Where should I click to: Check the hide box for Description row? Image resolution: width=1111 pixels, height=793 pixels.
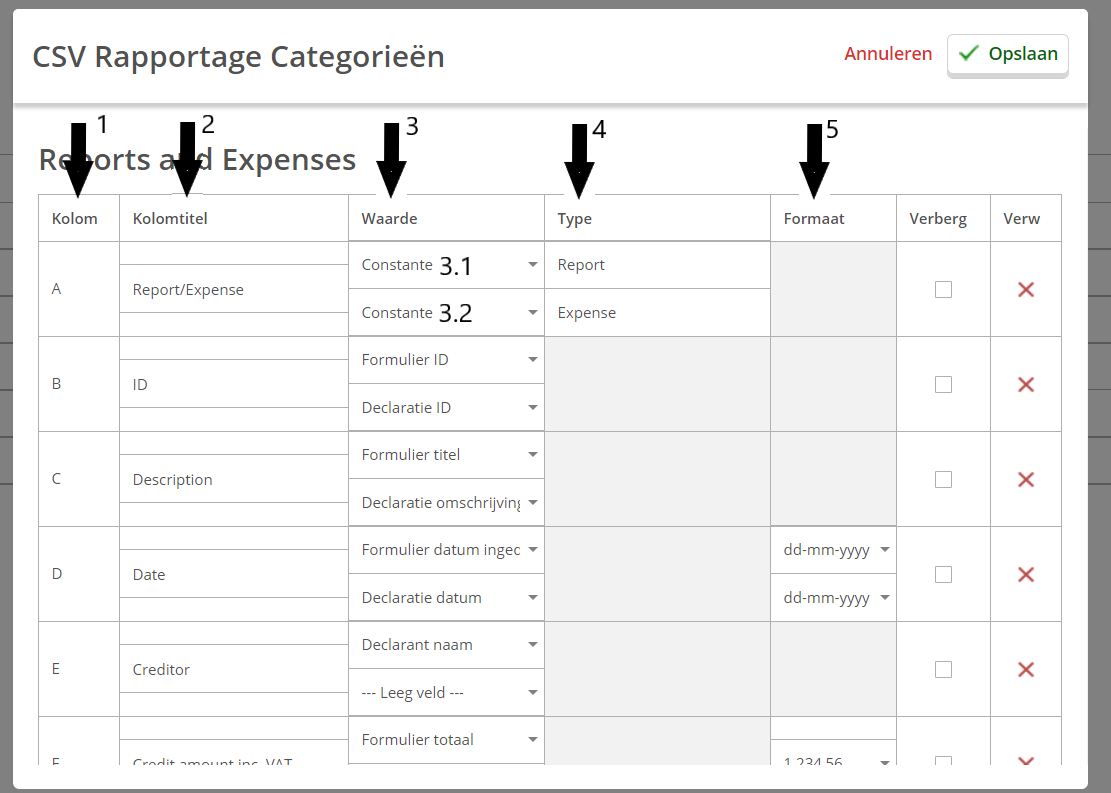coord(943,479)
